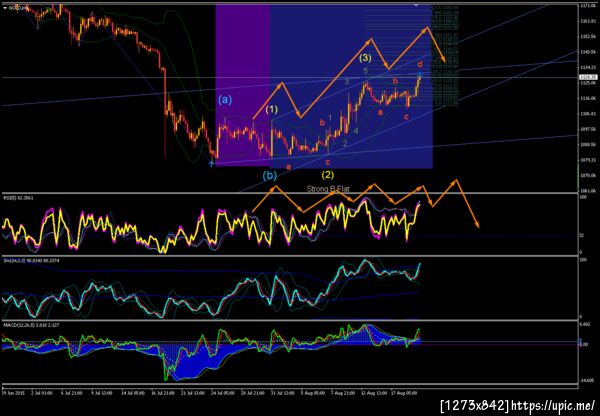
Task: Click the '29 Jun 2015' date label
Action: click(11, 393)
